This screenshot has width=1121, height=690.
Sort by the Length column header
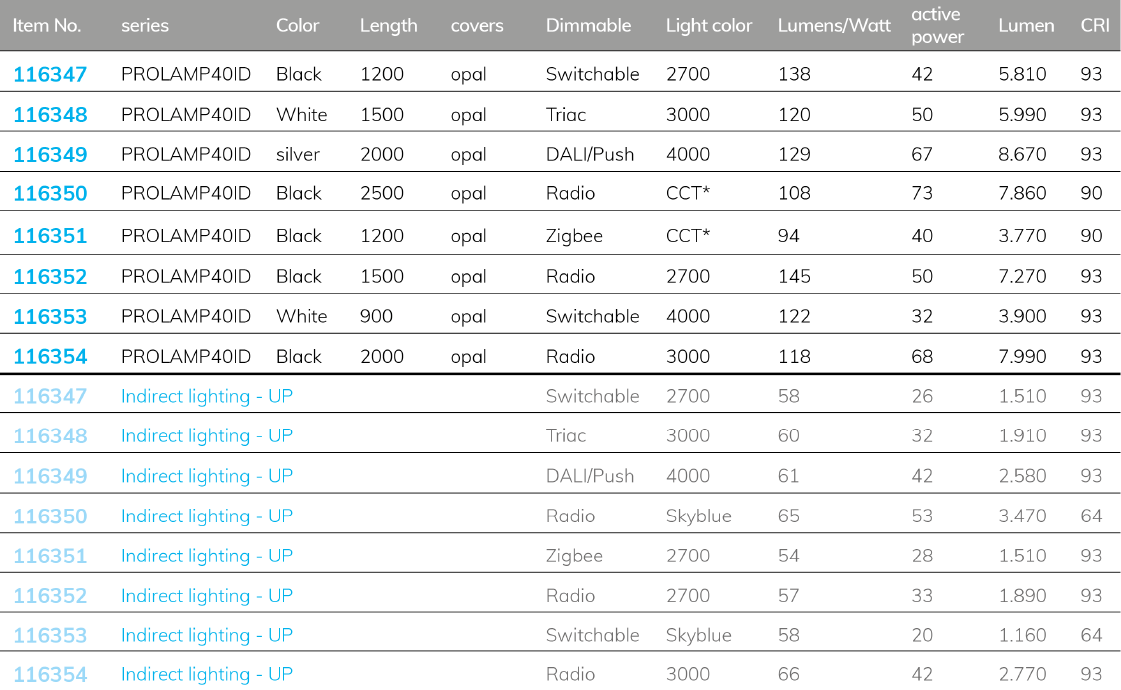click(x=388, y=26)
